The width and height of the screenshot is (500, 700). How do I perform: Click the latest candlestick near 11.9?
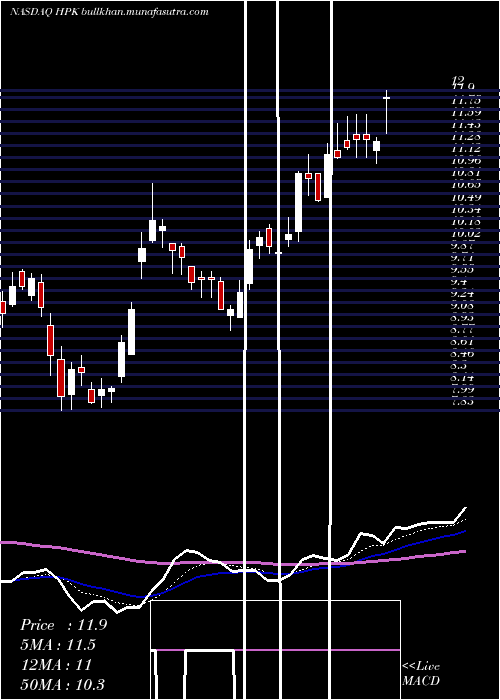[387, 112]
